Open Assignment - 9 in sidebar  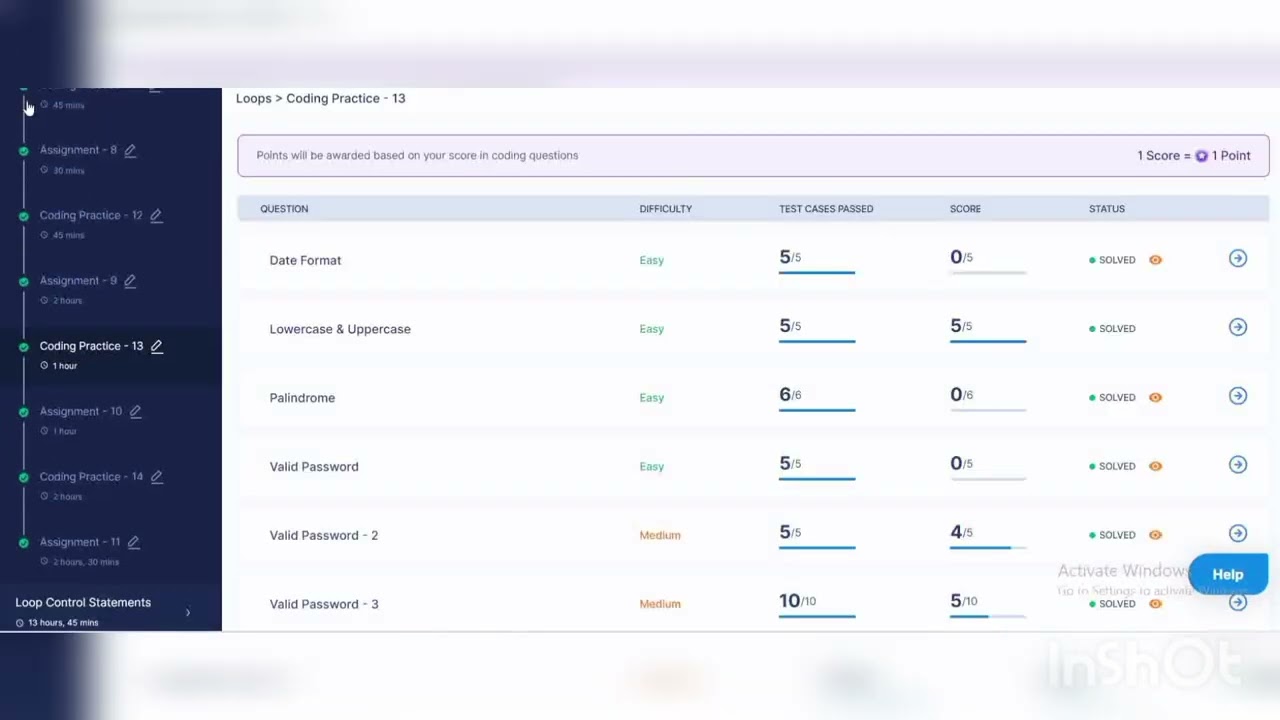[x=78, y=281]
